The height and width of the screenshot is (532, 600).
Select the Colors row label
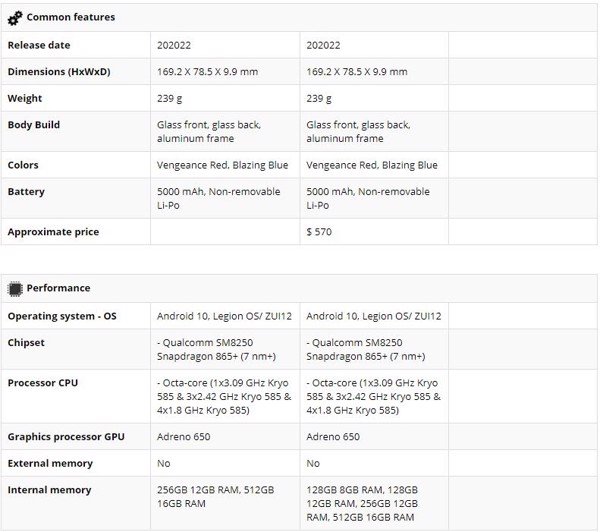(x=23, y=165)
